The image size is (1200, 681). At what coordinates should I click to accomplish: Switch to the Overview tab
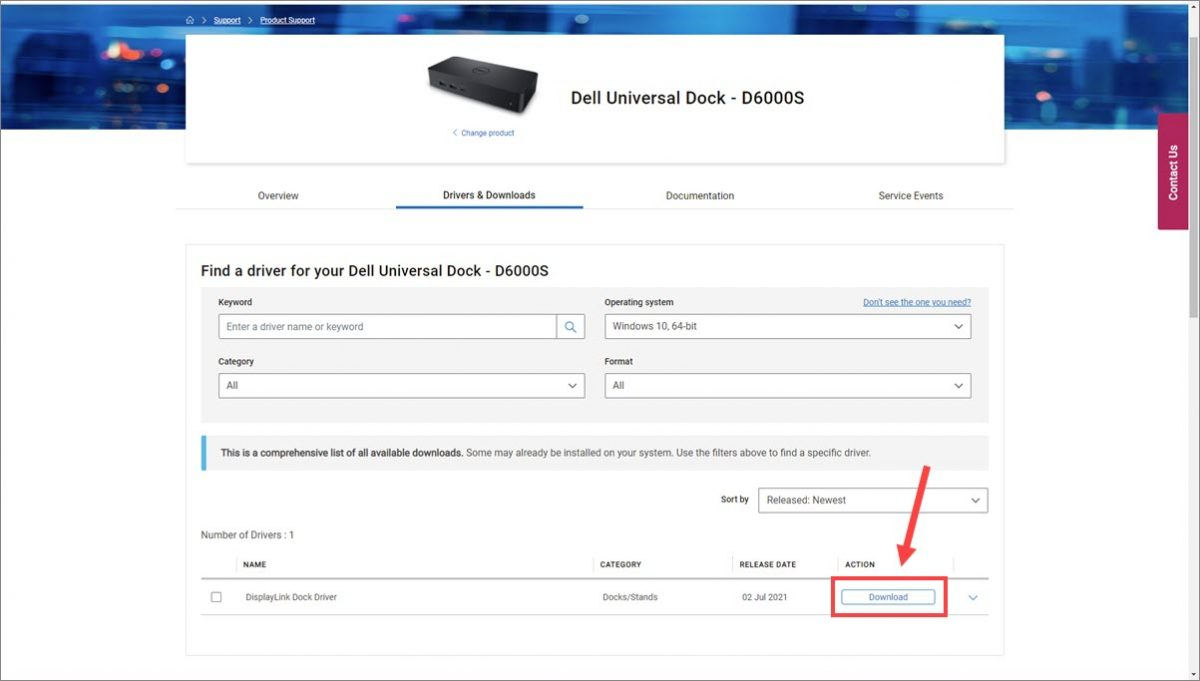click(x=277, y=195)
